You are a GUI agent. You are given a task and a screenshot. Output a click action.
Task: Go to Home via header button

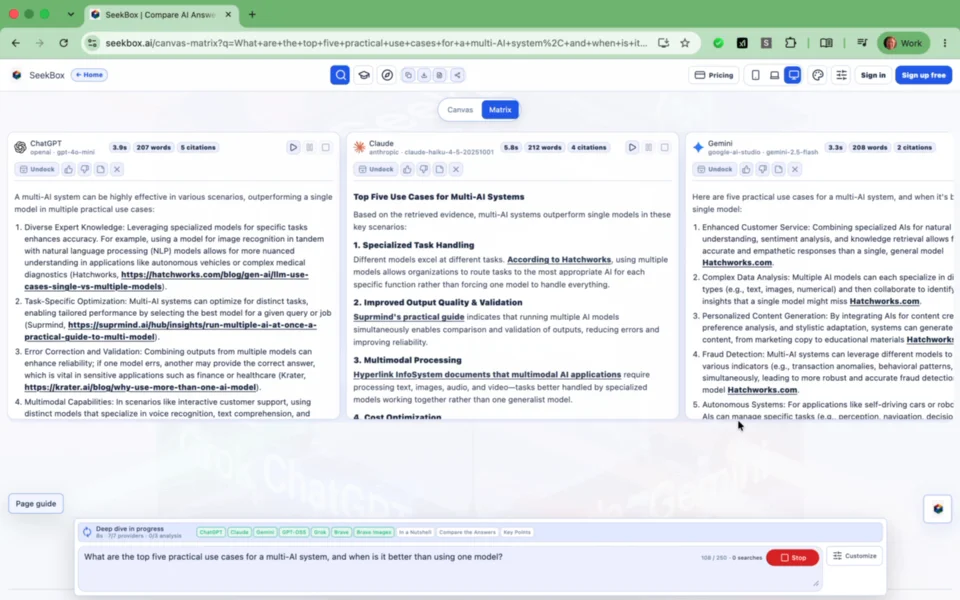(x=89, y=75)
